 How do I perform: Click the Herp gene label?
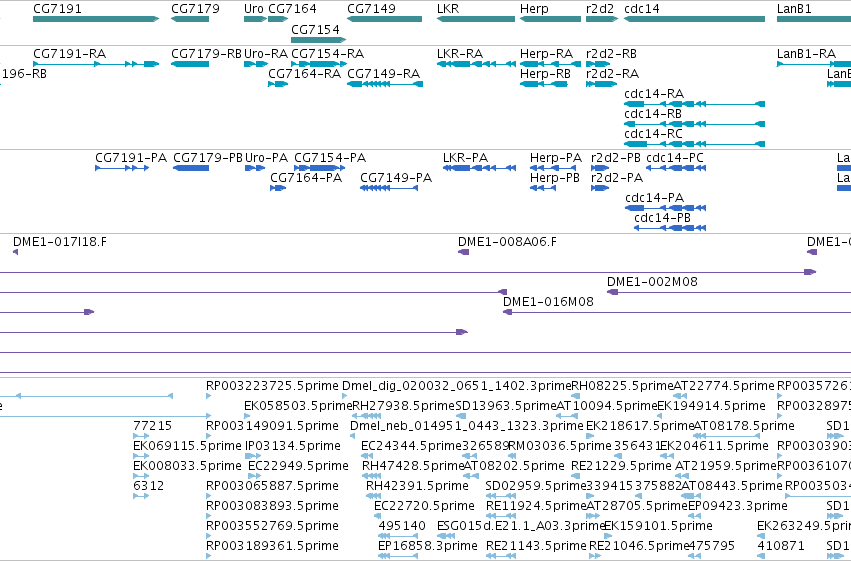coord(534,9)
